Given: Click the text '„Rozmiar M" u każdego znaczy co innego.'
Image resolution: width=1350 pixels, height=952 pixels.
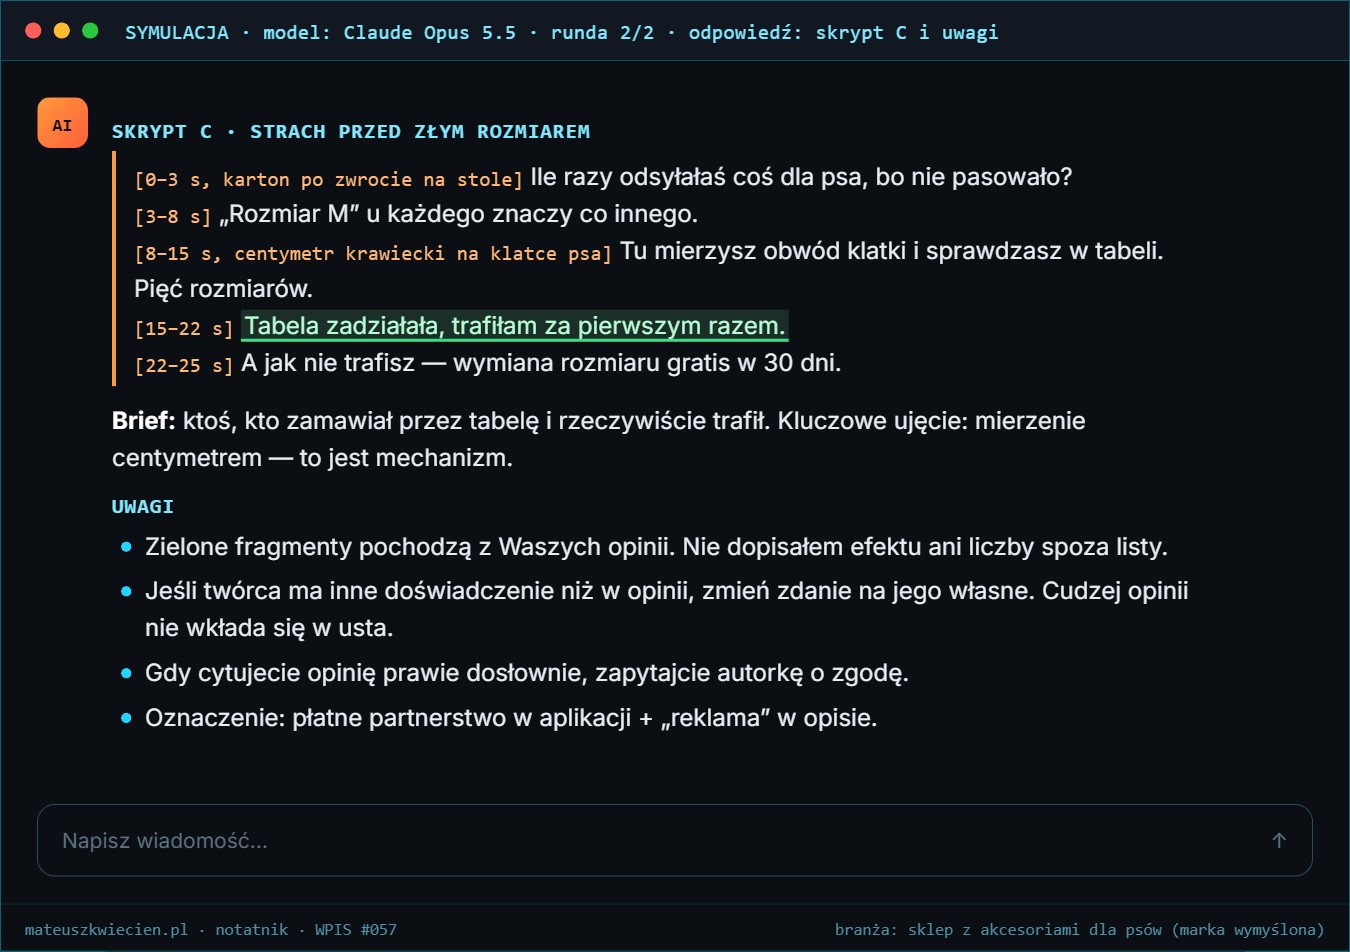Looking at the screenshot, I should [x=458, y=214].
